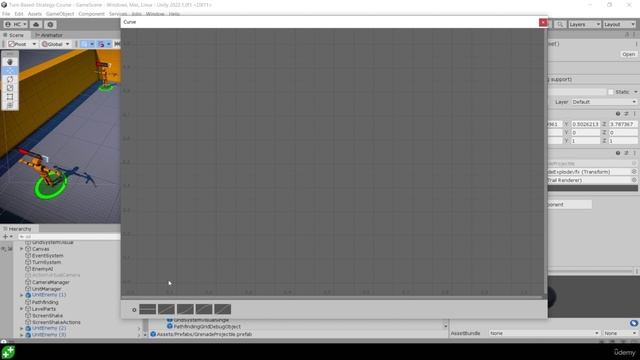Click the Position Y value field
The width and height of the screenshot is (640, 360).
click(585, 124)
